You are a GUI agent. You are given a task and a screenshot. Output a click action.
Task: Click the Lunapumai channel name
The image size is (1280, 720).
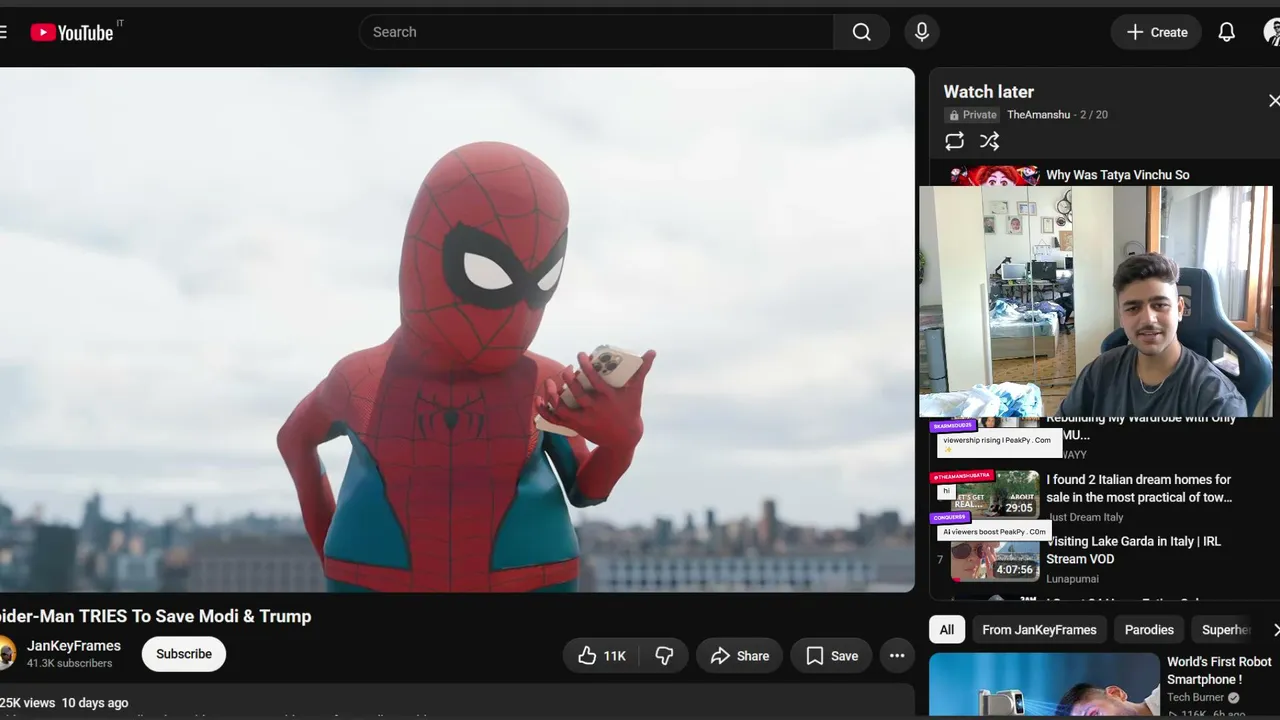point(1072,579)
